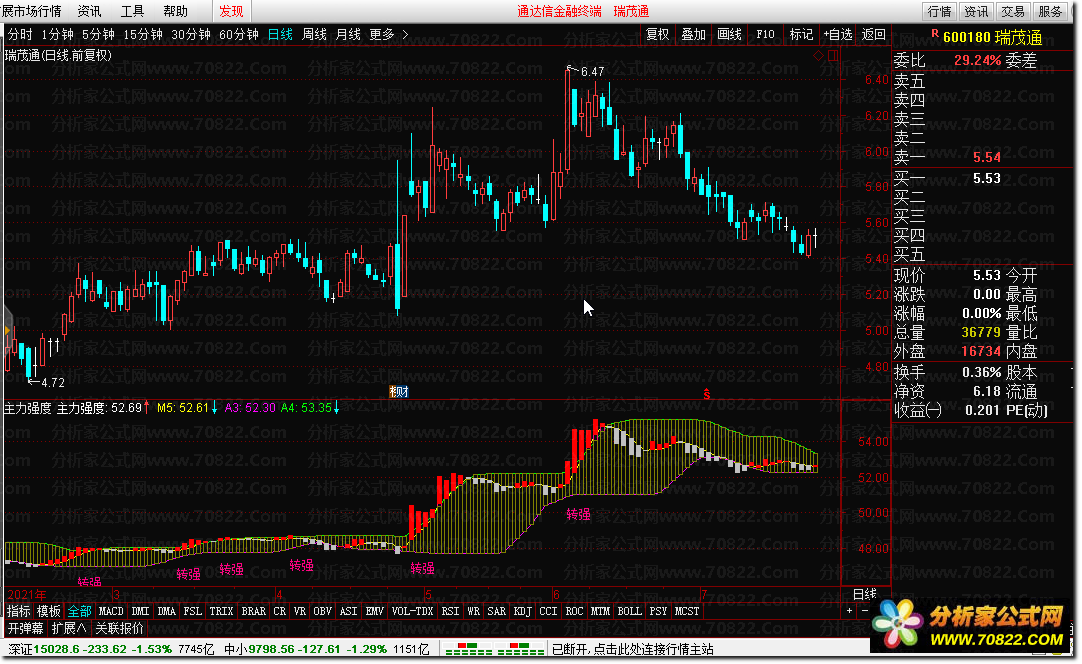Switch indicator to MCST

[687, 611]
